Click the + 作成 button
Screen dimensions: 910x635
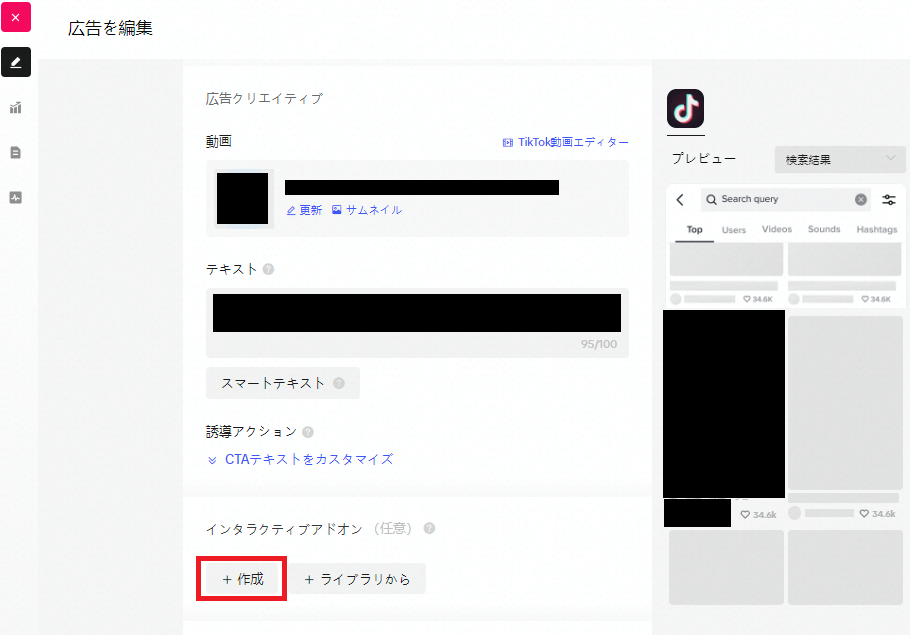pos(243,579)
